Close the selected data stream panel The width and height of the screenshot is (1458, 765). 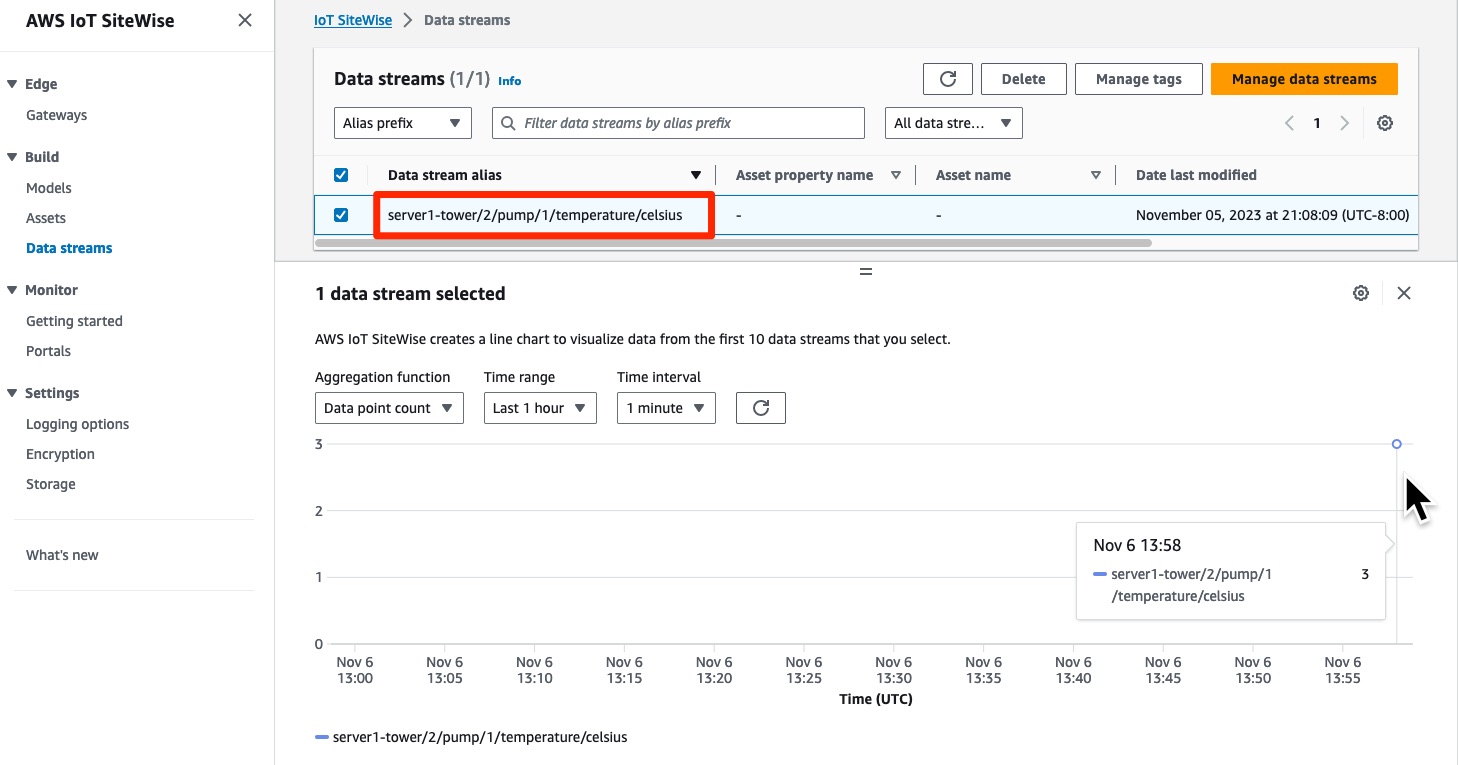pyautogui.click(x=1404, y=293)
